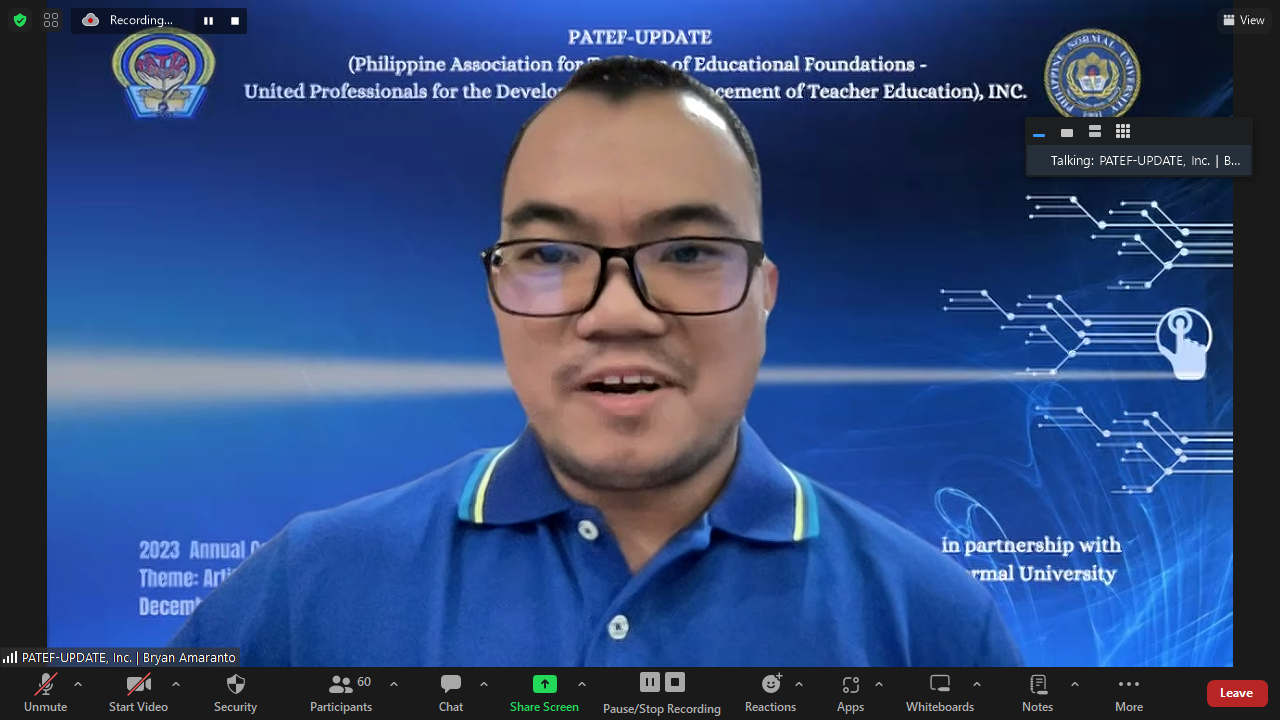Open the More menu
Image resolution: width=1280 pixels, height=720 pixels.
tap(1128, 692)
